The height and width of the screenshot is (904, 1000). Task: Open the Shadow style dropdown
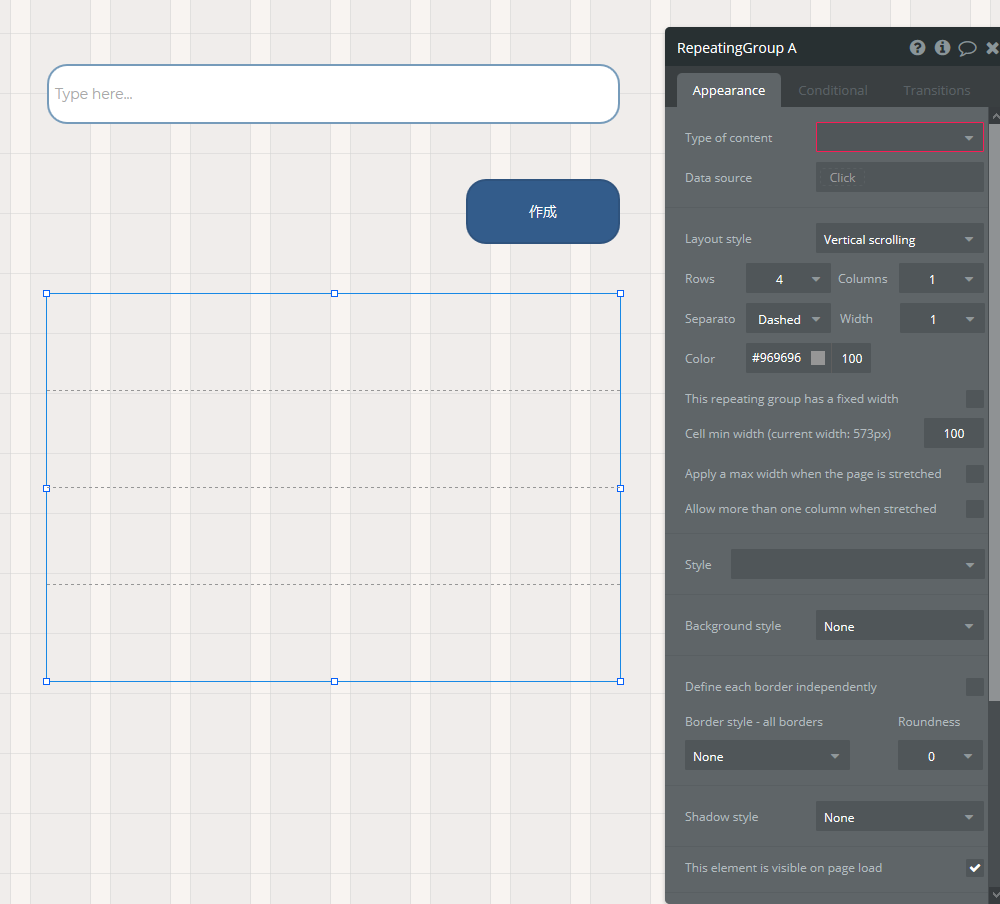[899, 817]
